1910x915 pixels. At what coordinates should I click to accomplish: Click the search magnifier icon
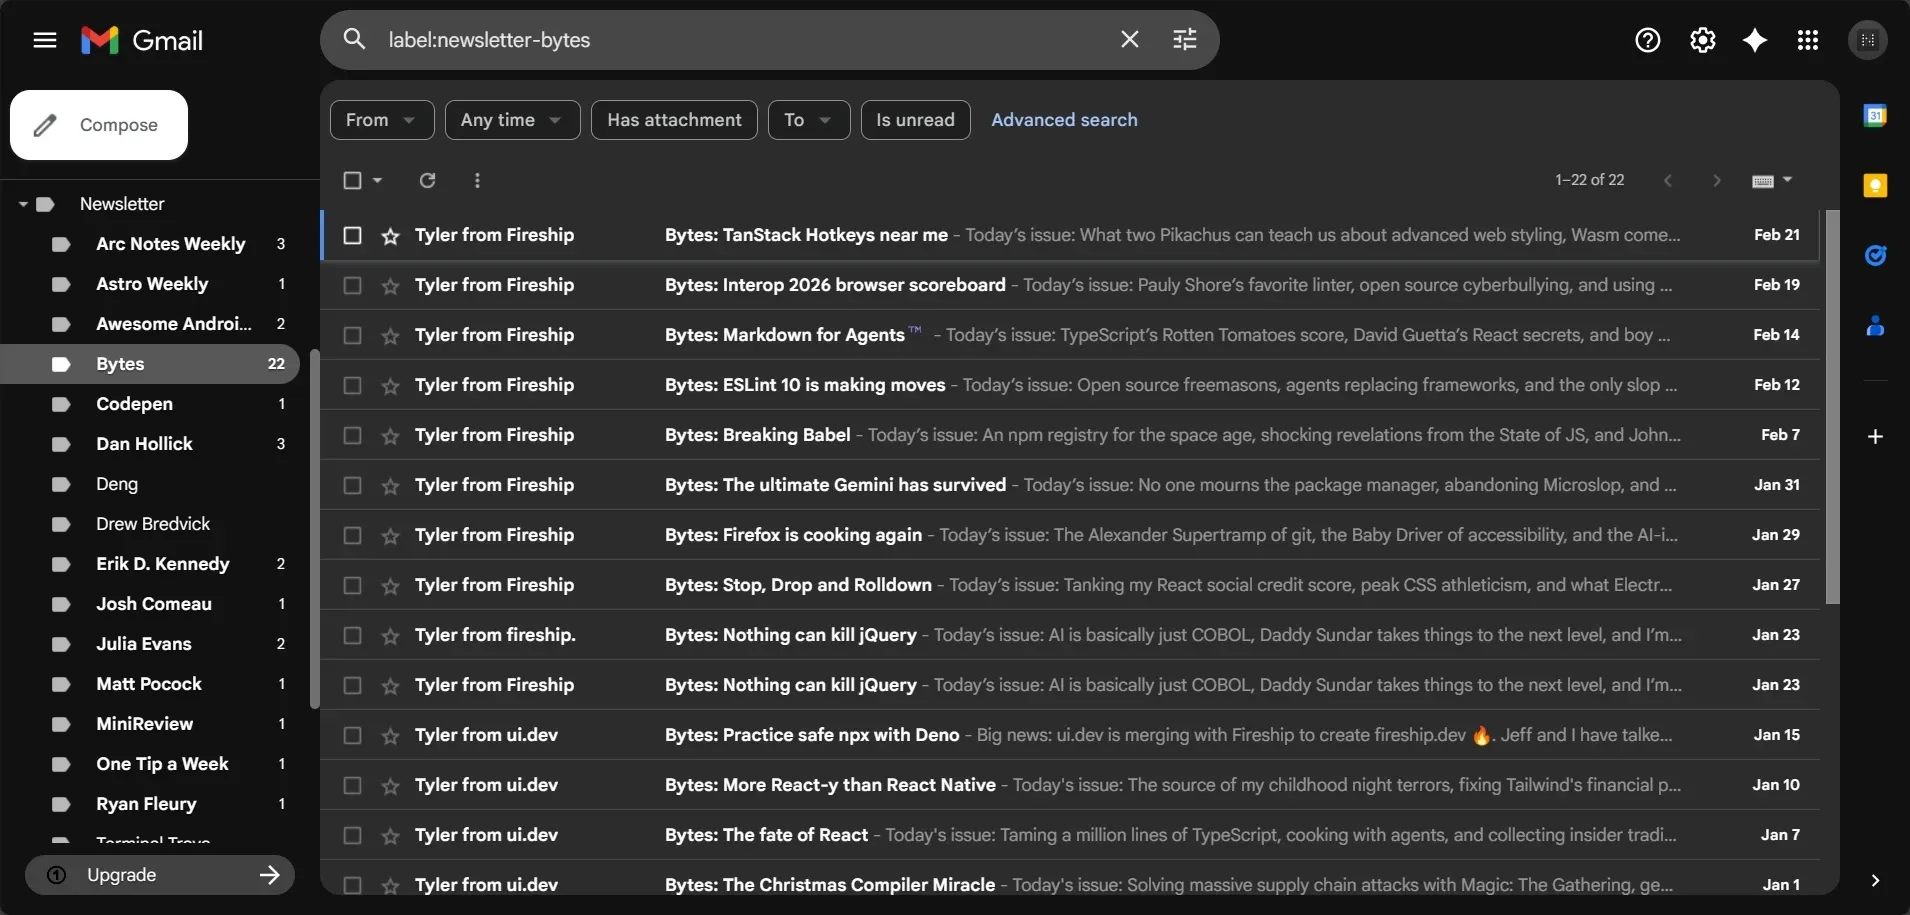pos(354,39)
